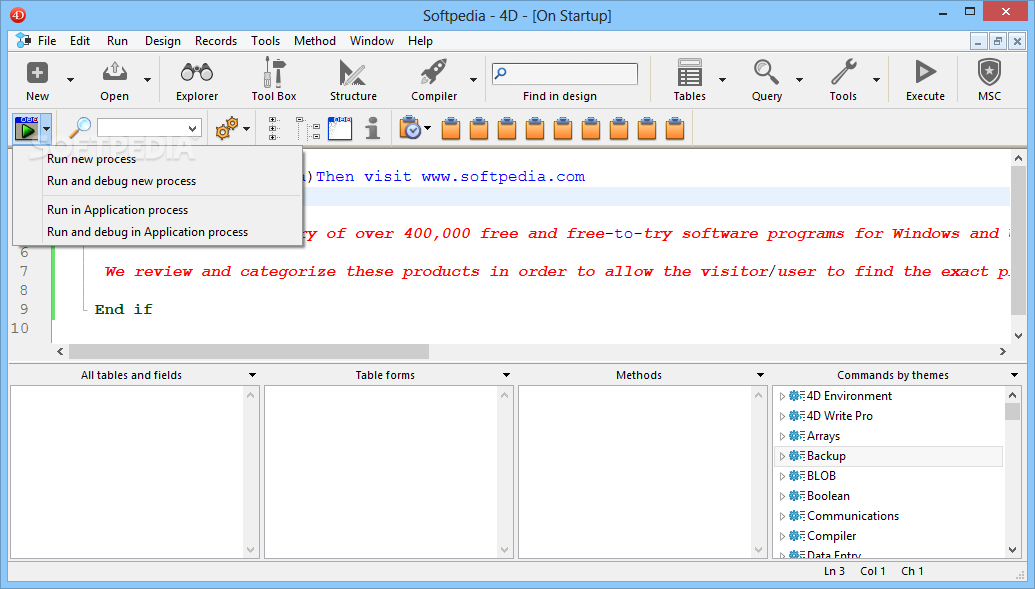Choose Run in Application process
The image size is (1035, 589).
117,210
